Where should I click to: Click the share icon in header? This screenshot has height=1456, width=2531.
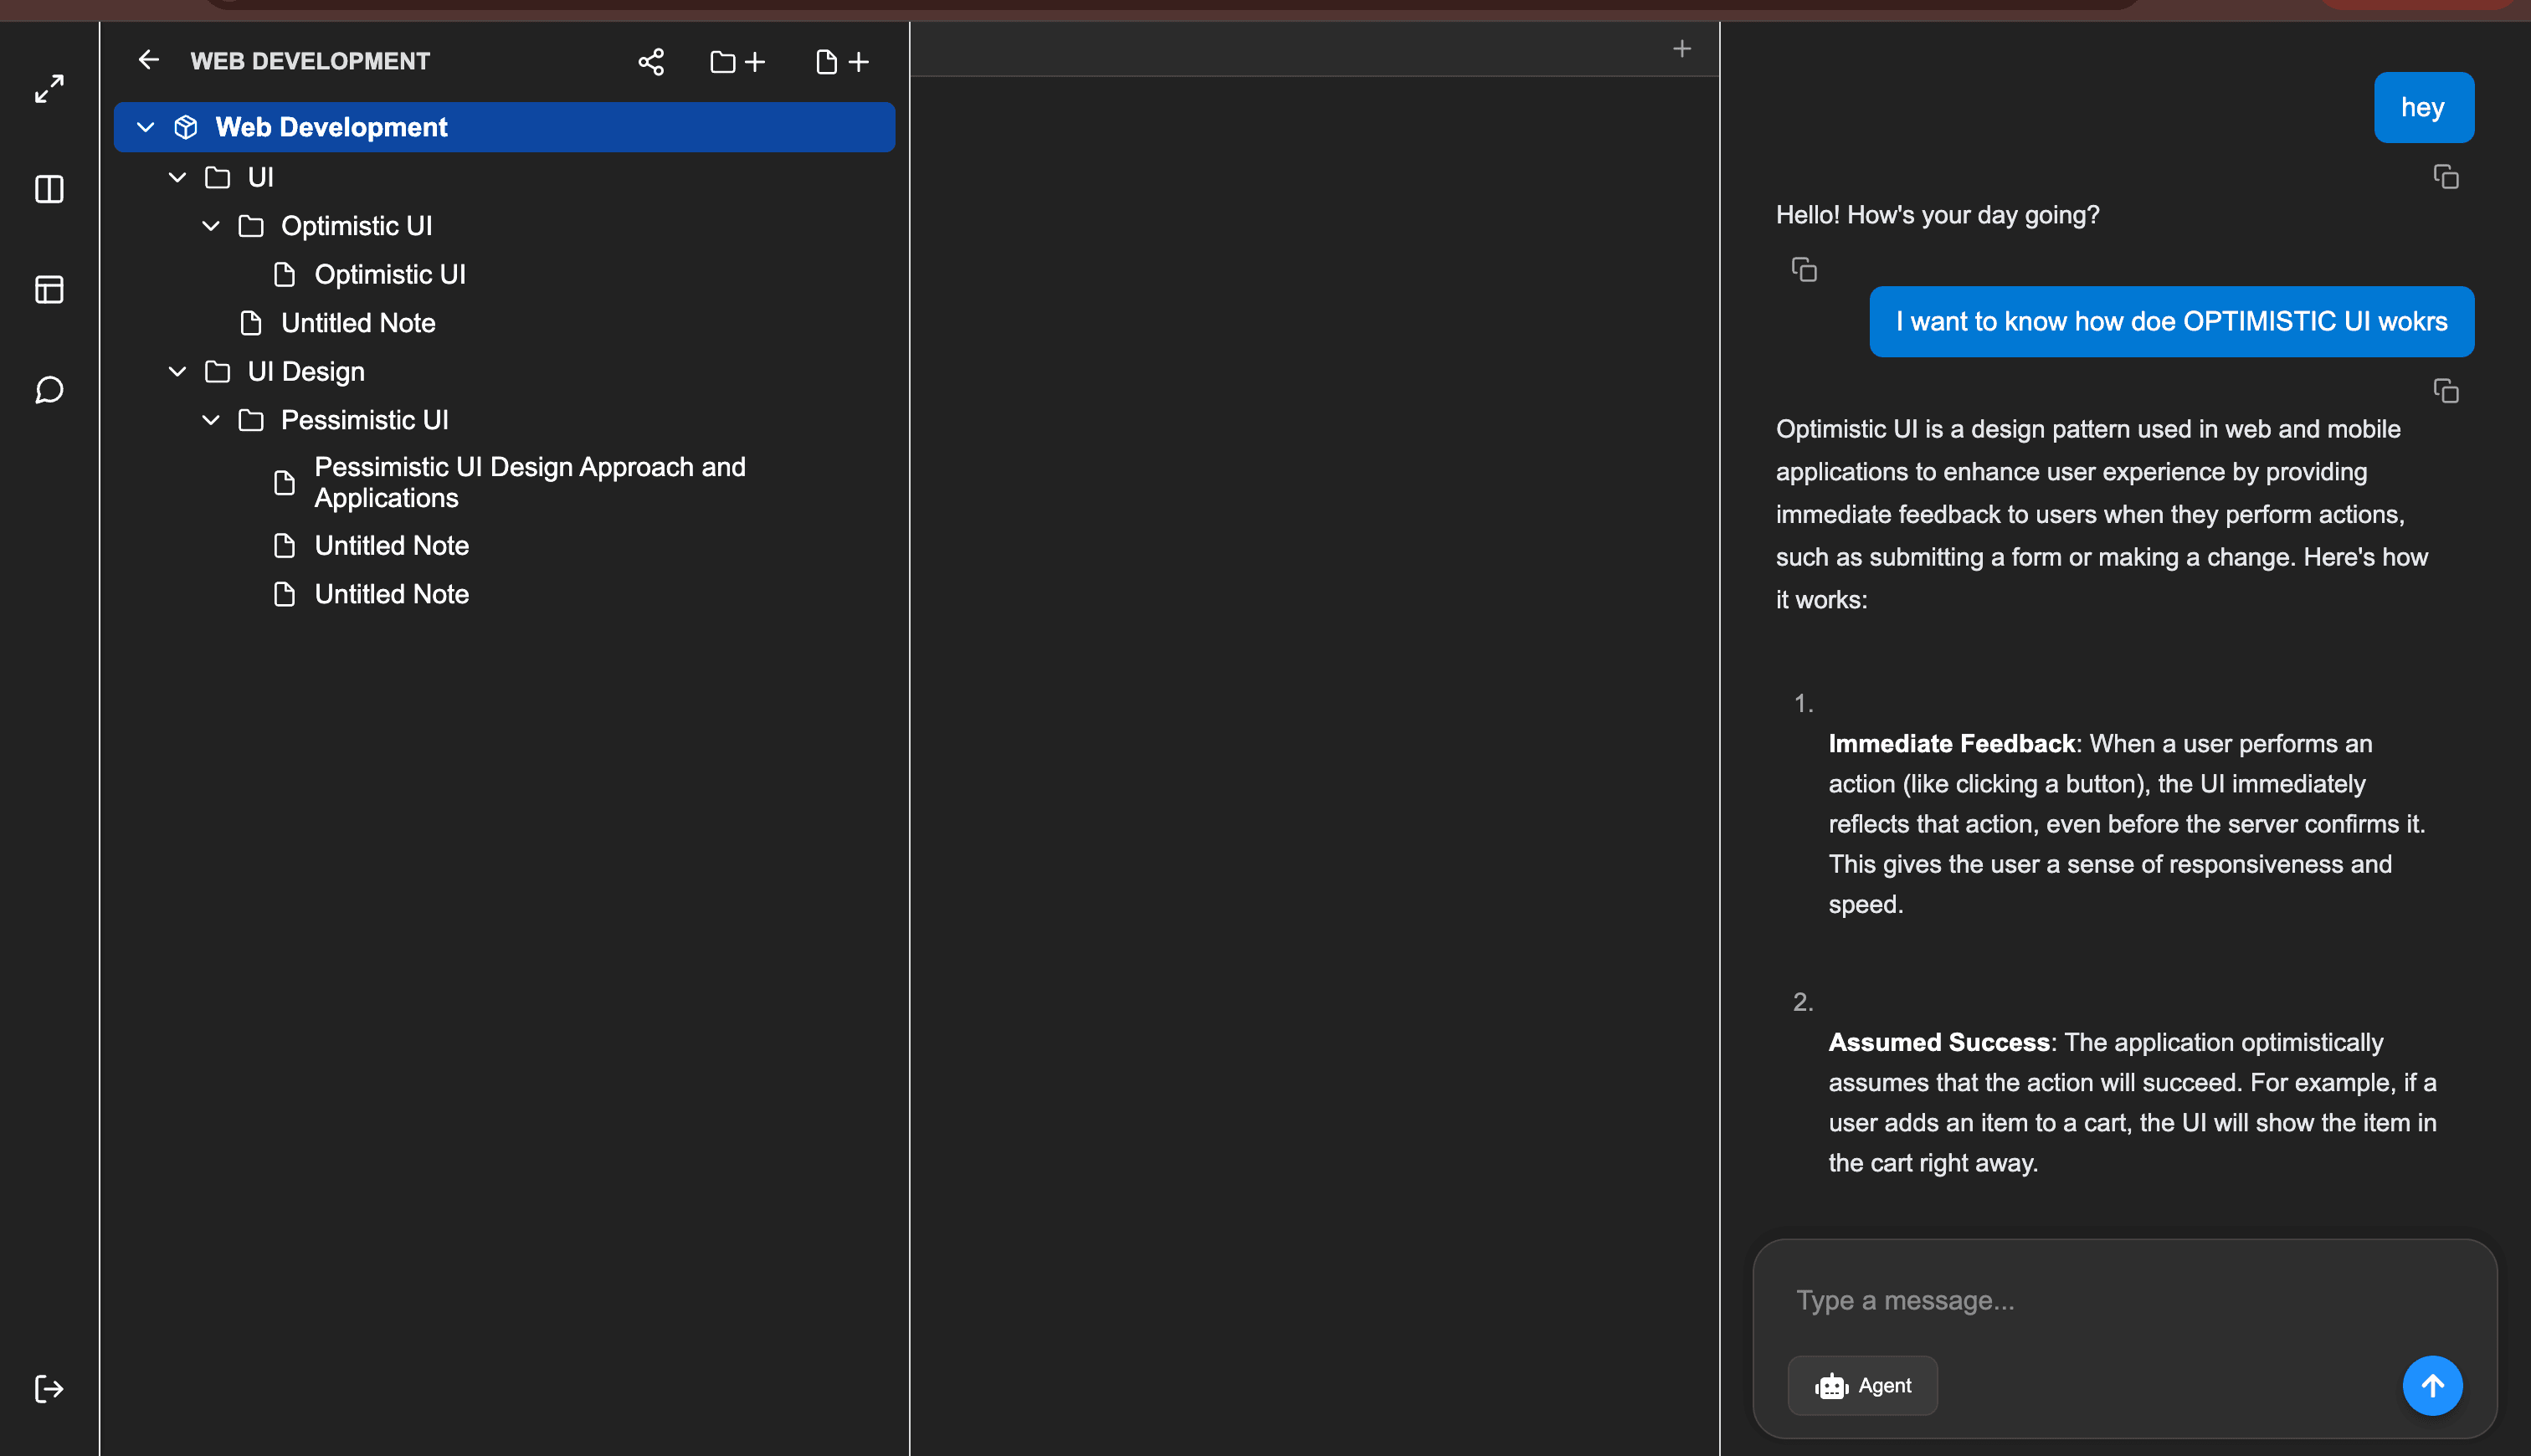tap(651, 62)
